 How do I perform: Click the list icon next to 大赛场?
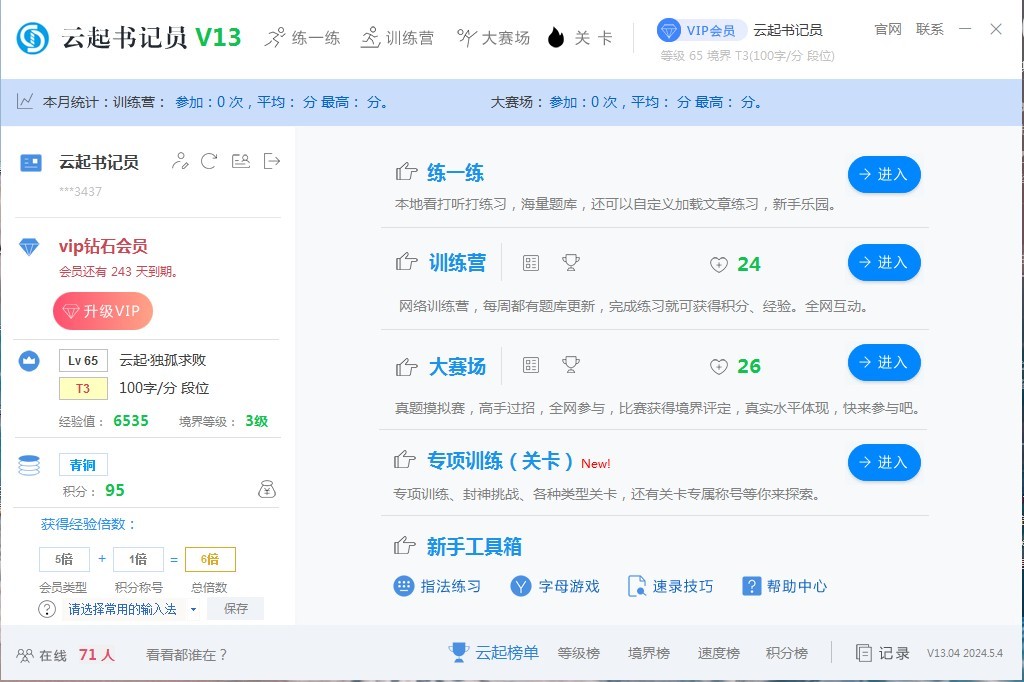[x=531, y=365]
